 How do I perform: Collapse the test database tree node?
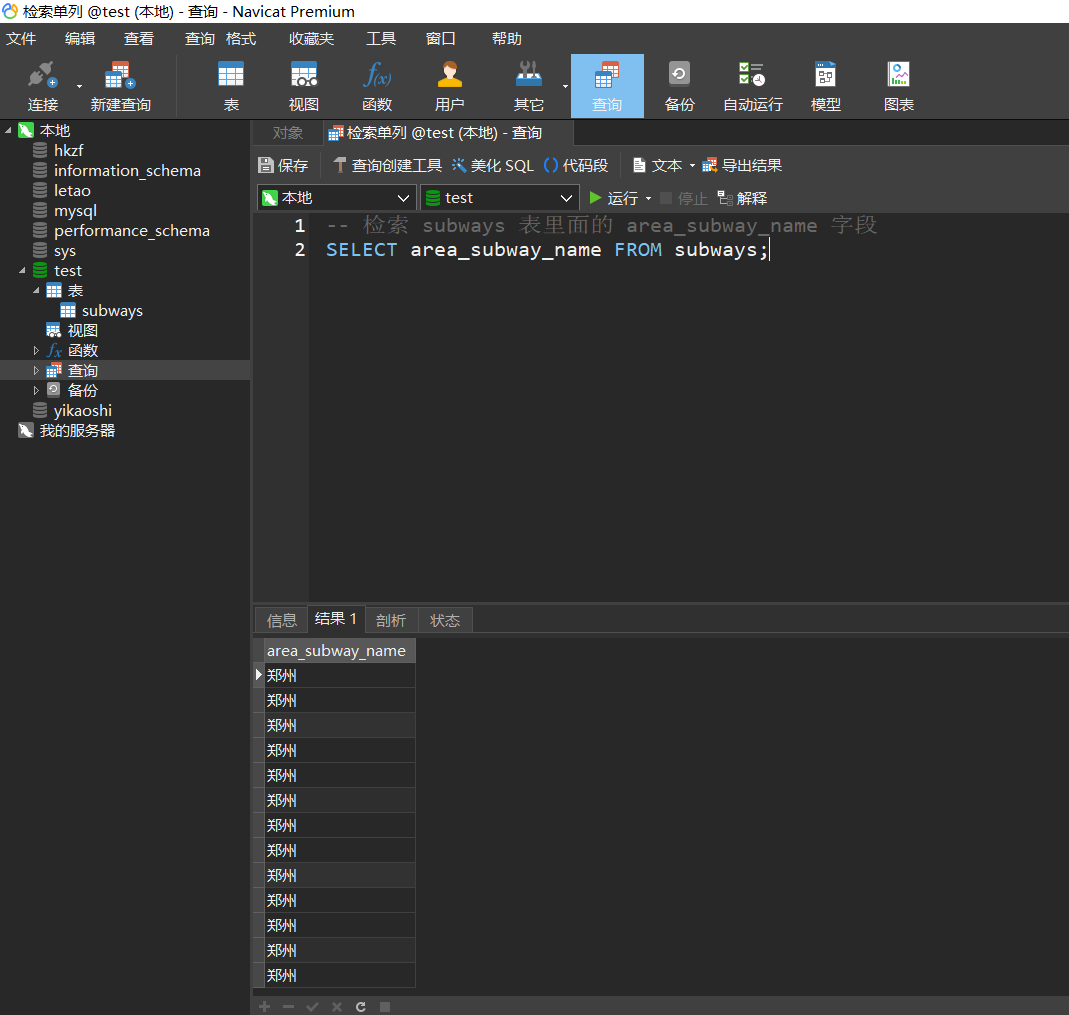[x=23, y=271]
